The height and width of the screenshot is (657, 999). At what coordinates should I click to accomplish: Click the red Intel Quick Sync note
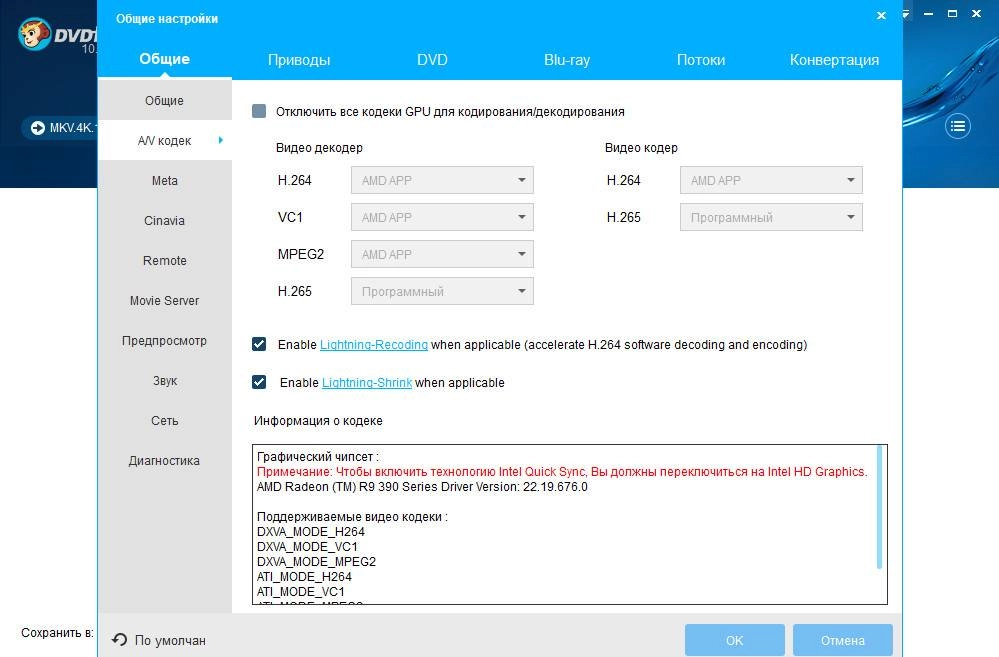(562, 472)
